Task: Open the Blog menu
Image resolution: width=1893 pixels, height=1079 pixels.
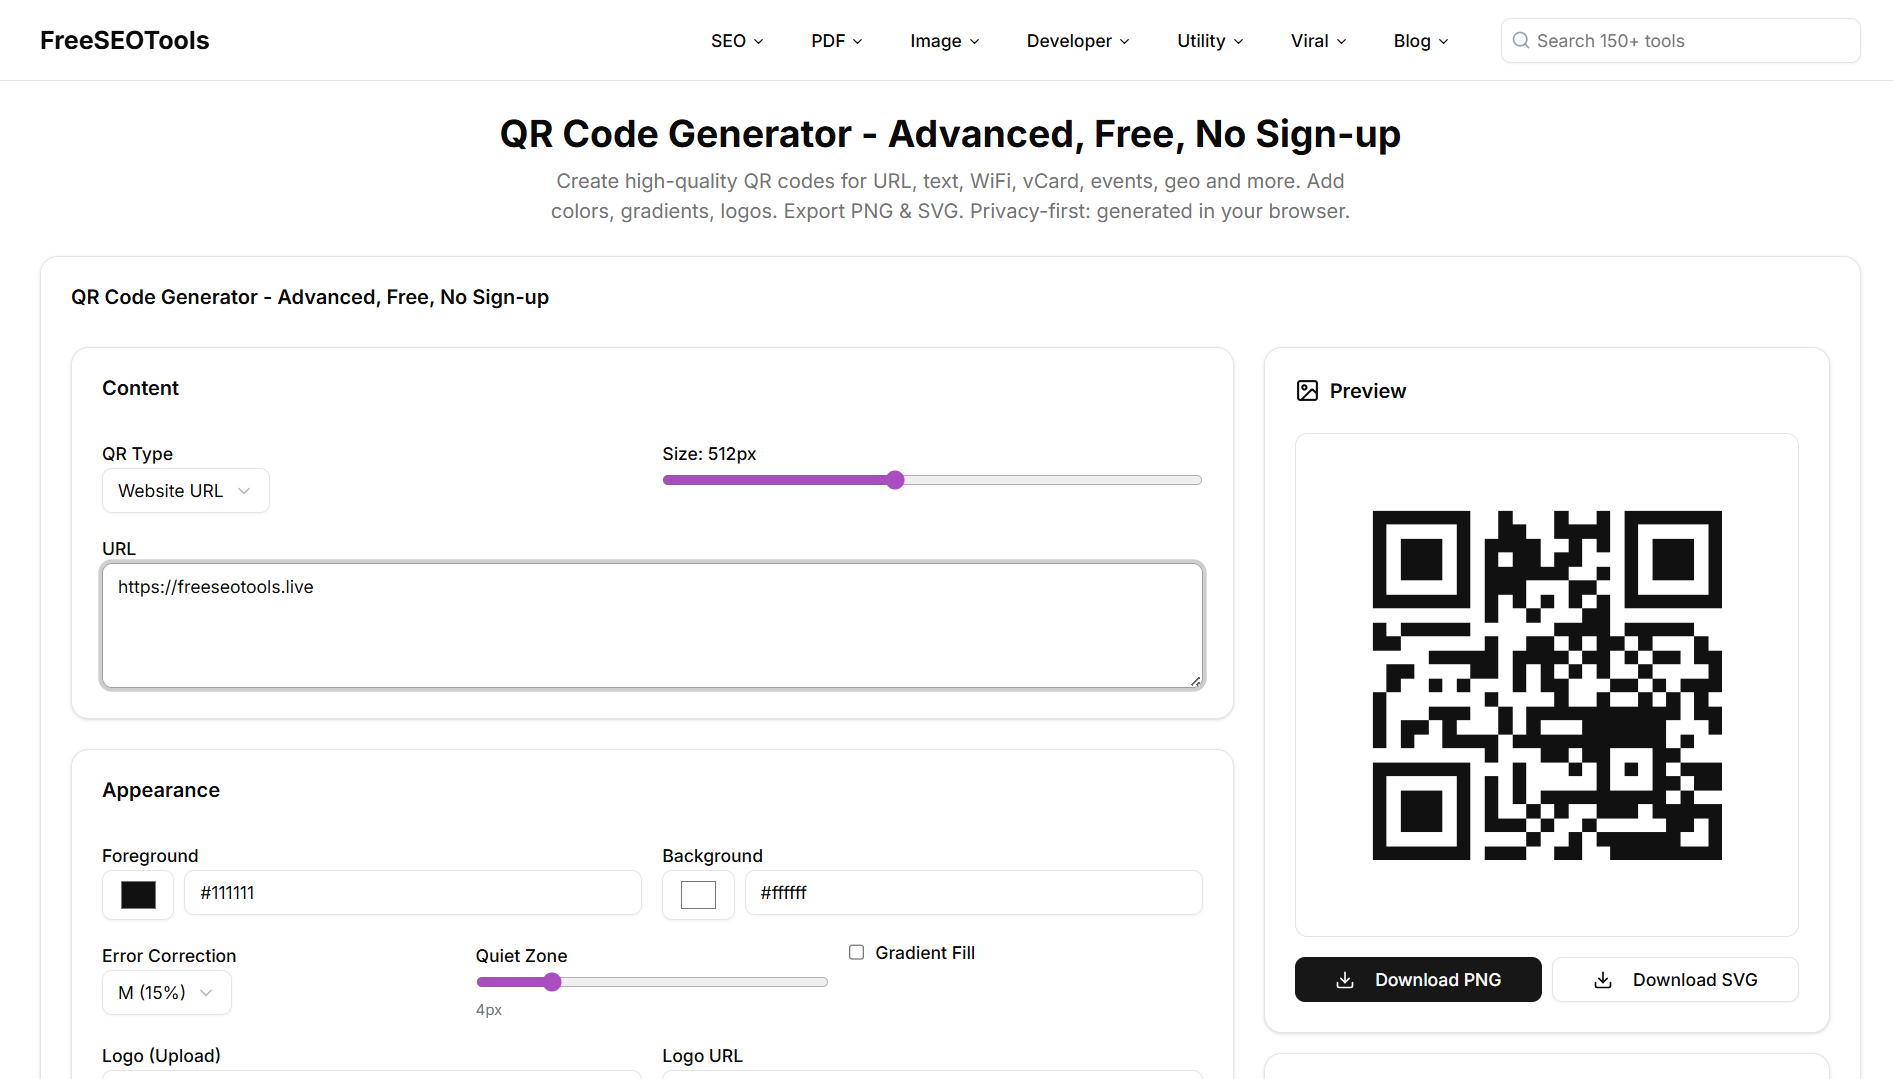Action: coord(1420,40)
